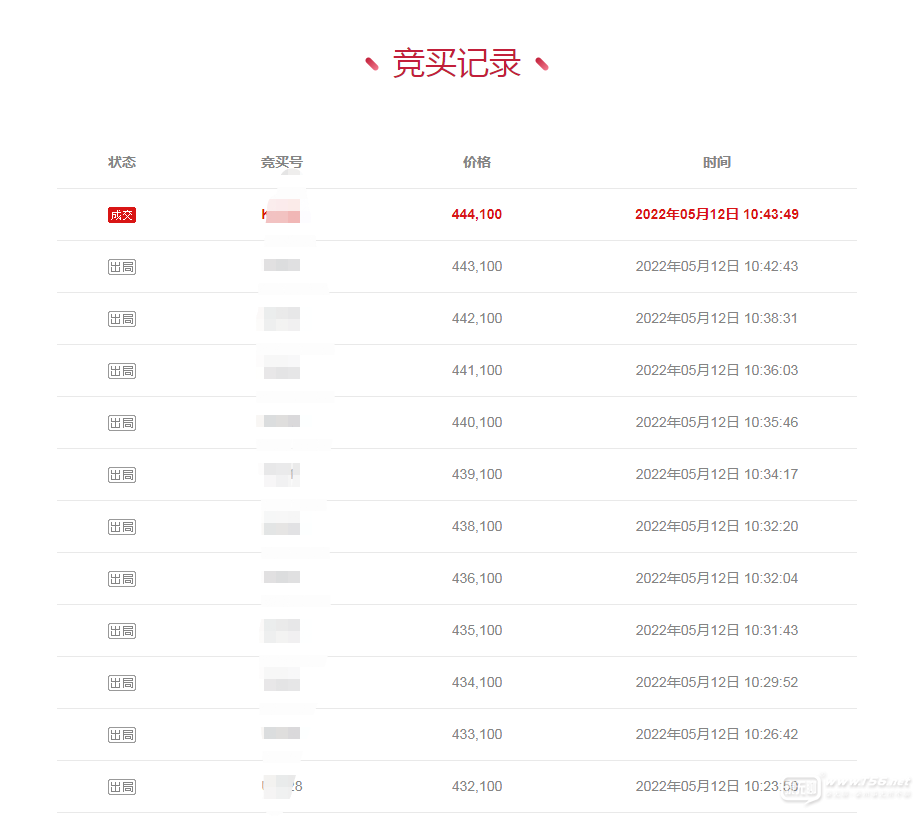Viewport: 923px width, 816px height.
Task: Click the time 2022年05月12日 10:31:43
Action: (717, 630)
